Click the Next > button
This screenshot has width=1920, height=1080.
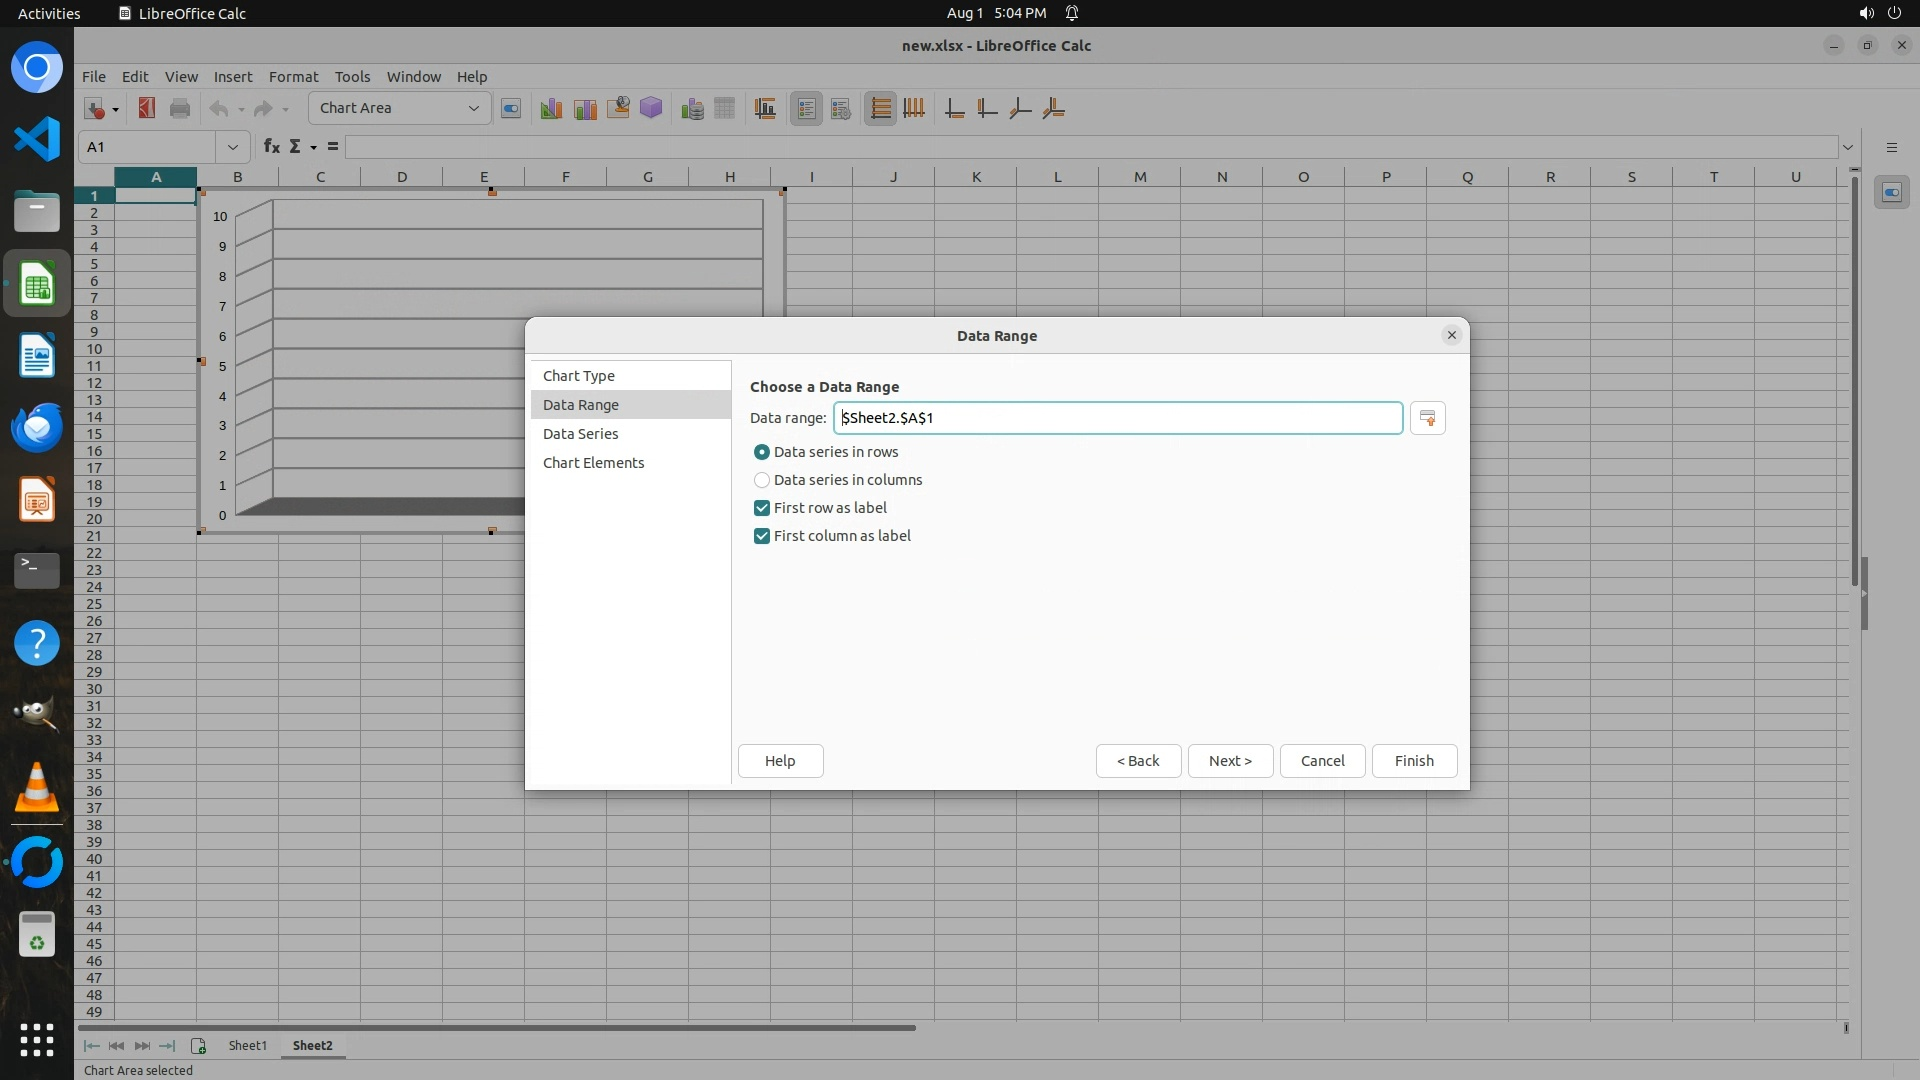[1230, 761]
